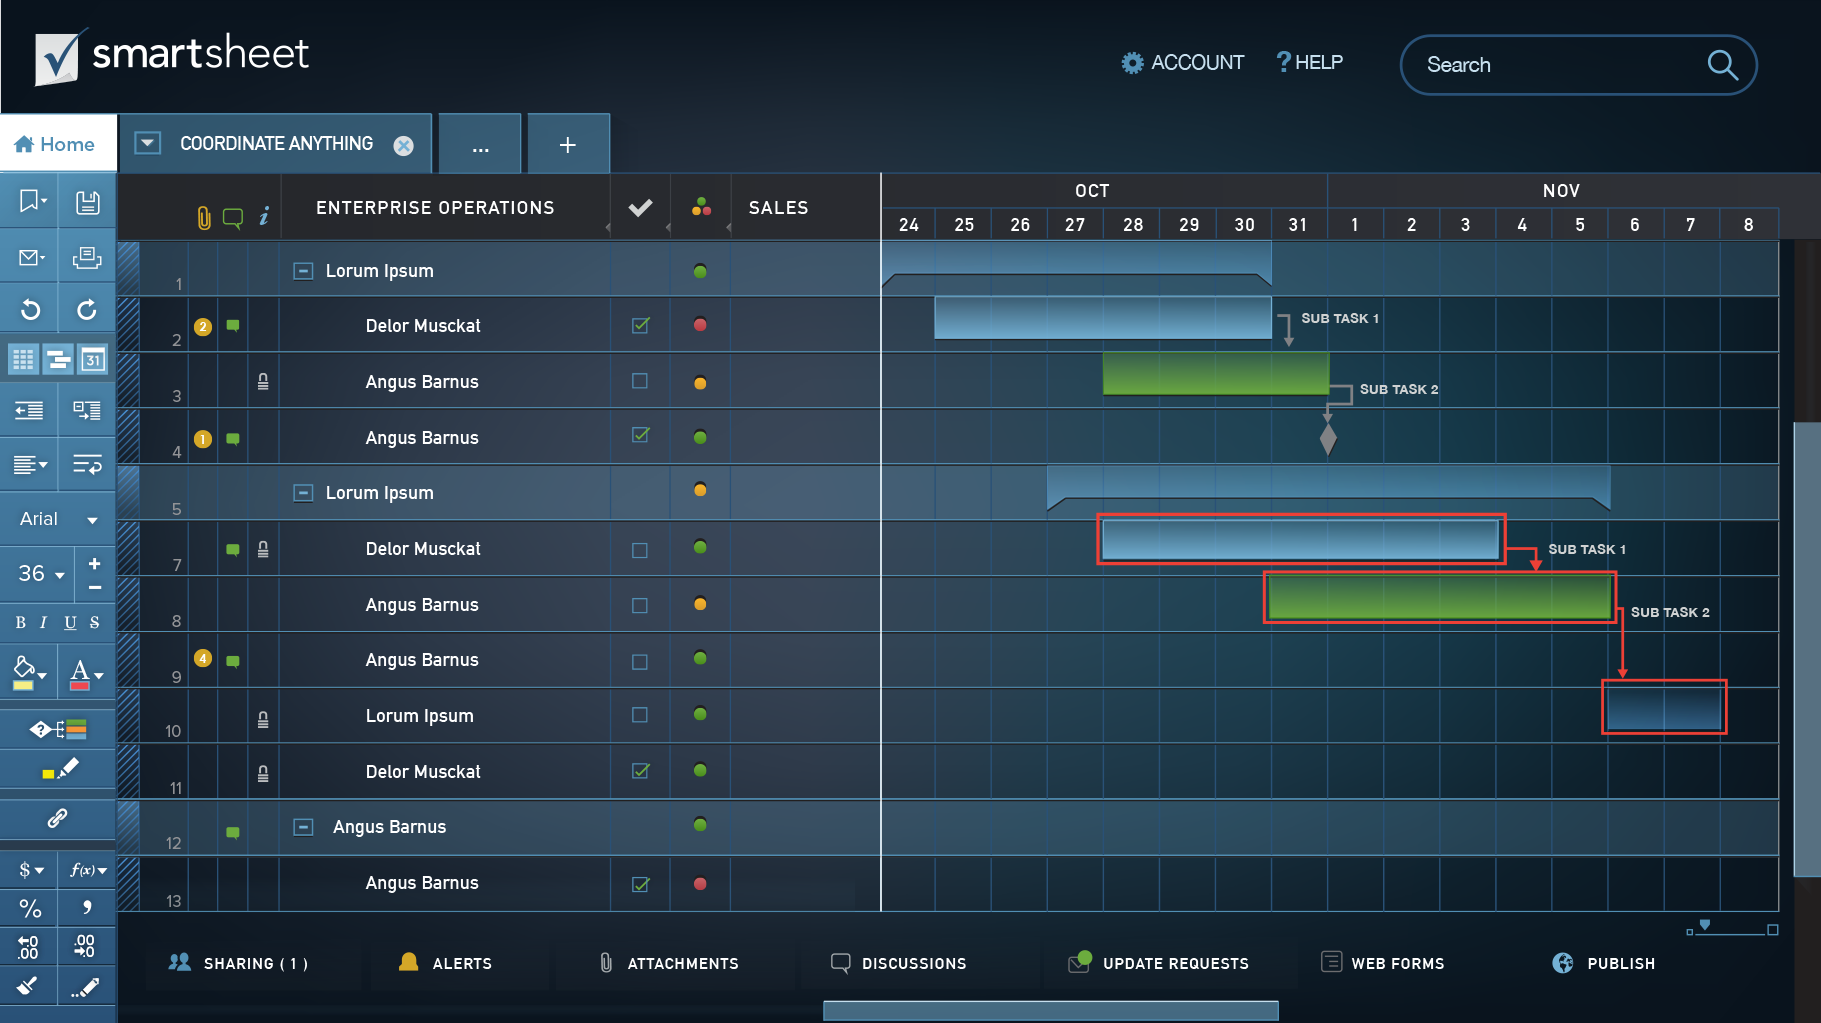Viewport: 1821px width, 1023px height.
Task: Click the Publish button
Action: (1604, 963)
